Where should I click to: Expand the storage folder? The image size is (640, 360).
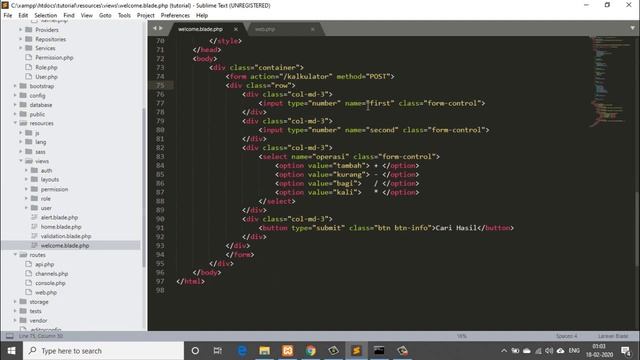click(x=16, y=302)
